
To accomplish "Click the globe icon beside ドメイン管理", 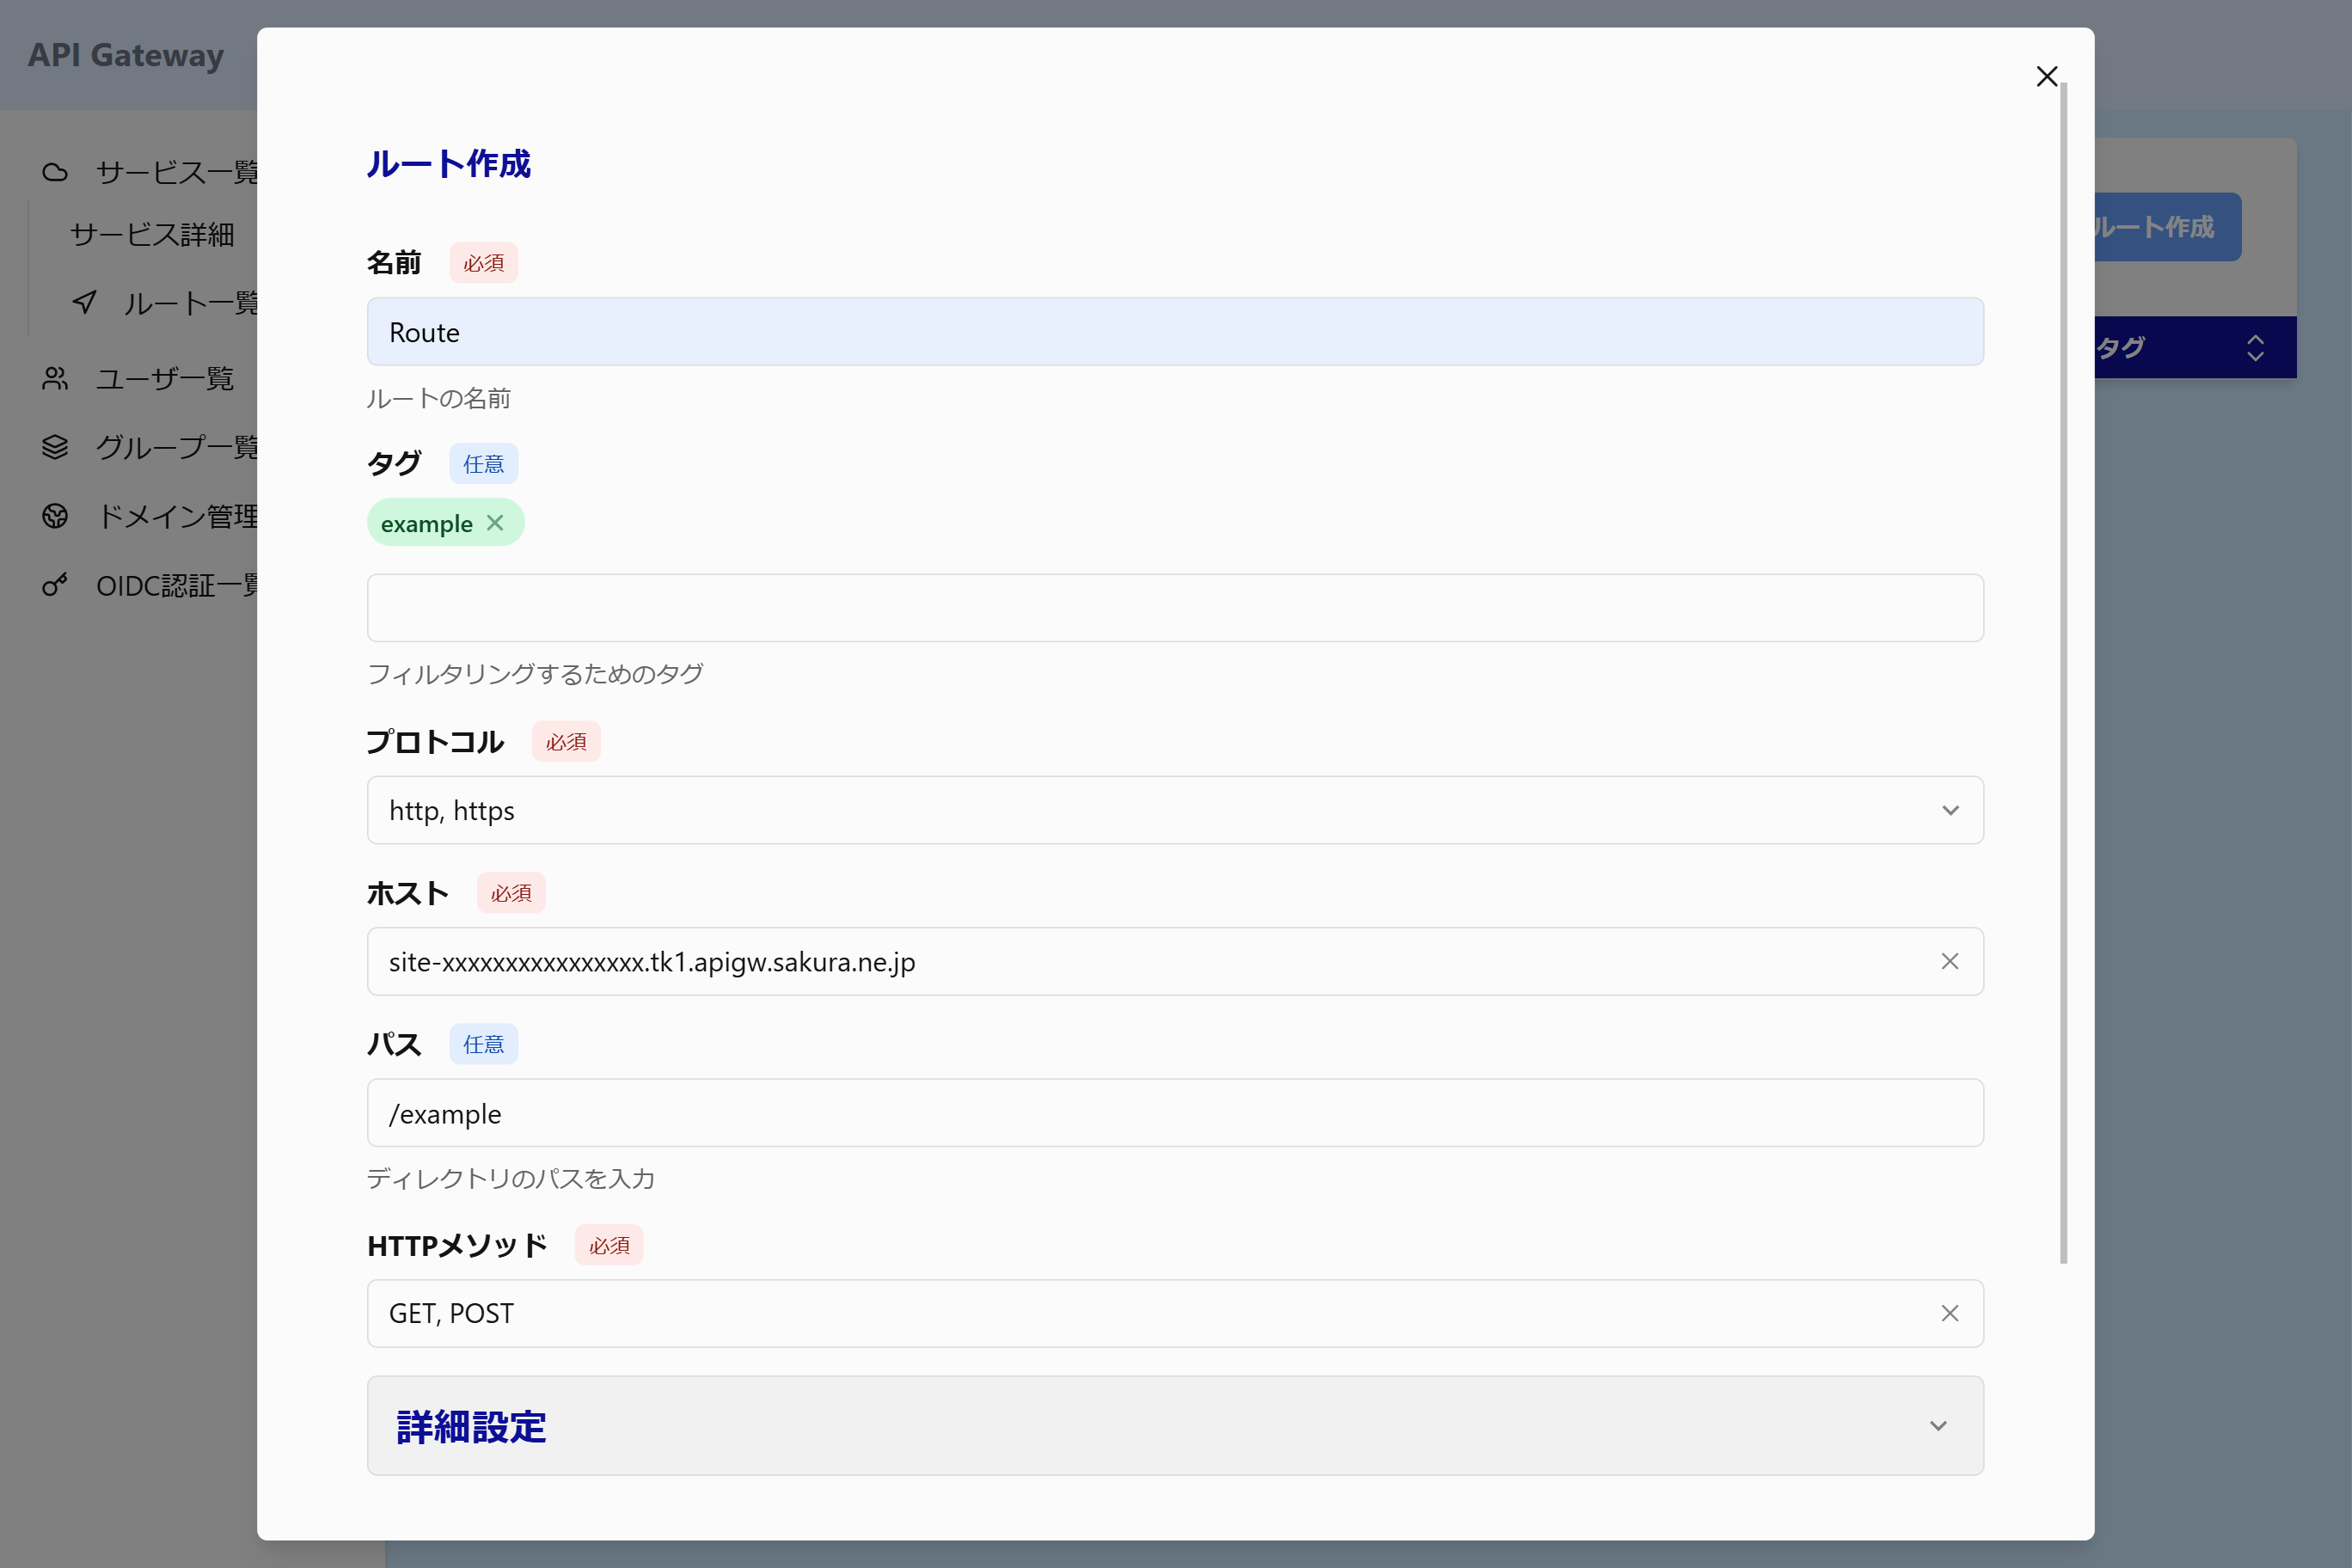I will pyautogui.click(x=55, y=516).
